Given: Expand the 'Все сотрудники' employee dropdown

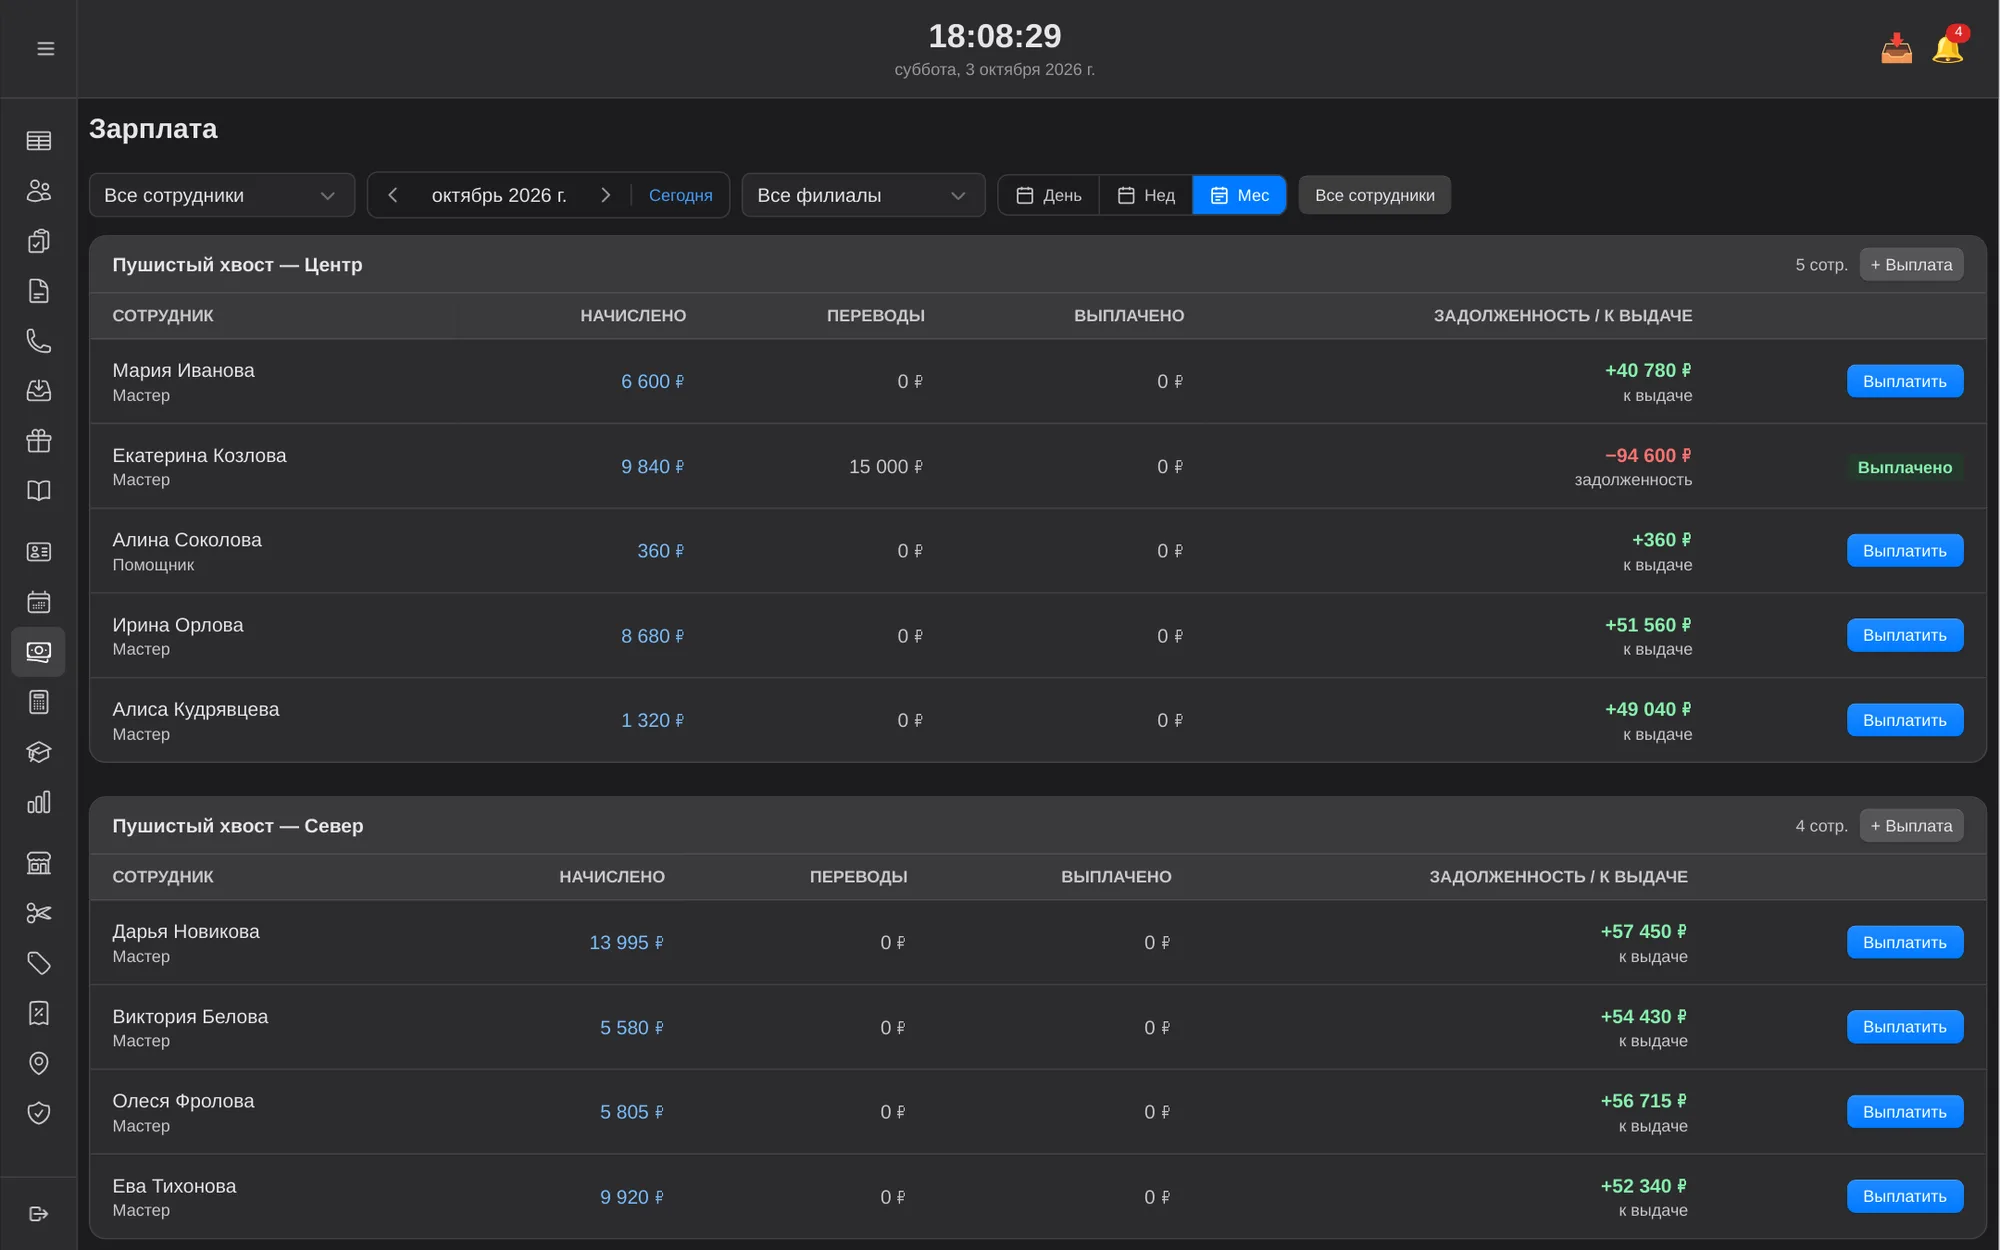Looking at the screenshot, I should pyautogui.click(x=222, y=195).
